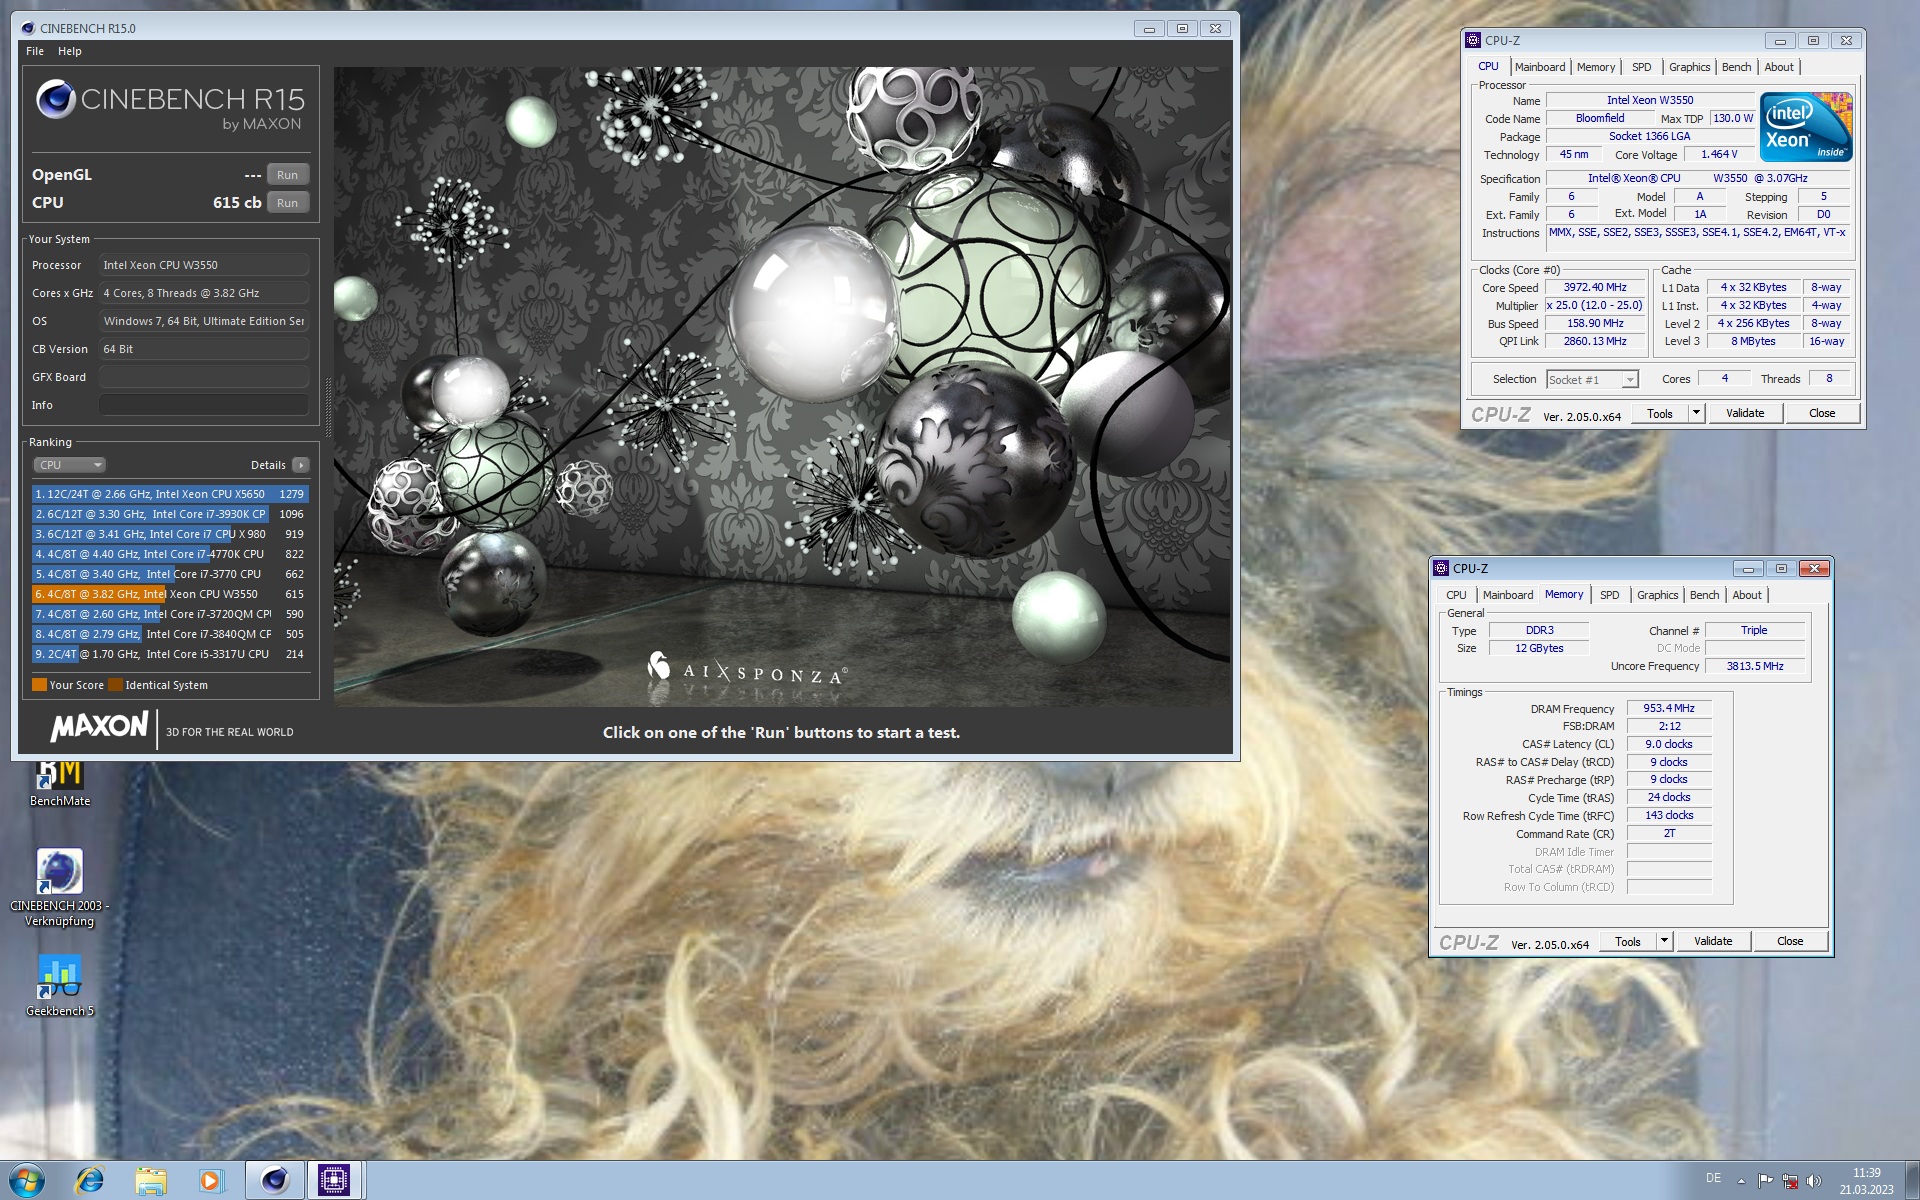Run the OpenGL benchmark

tap(287, 175)
